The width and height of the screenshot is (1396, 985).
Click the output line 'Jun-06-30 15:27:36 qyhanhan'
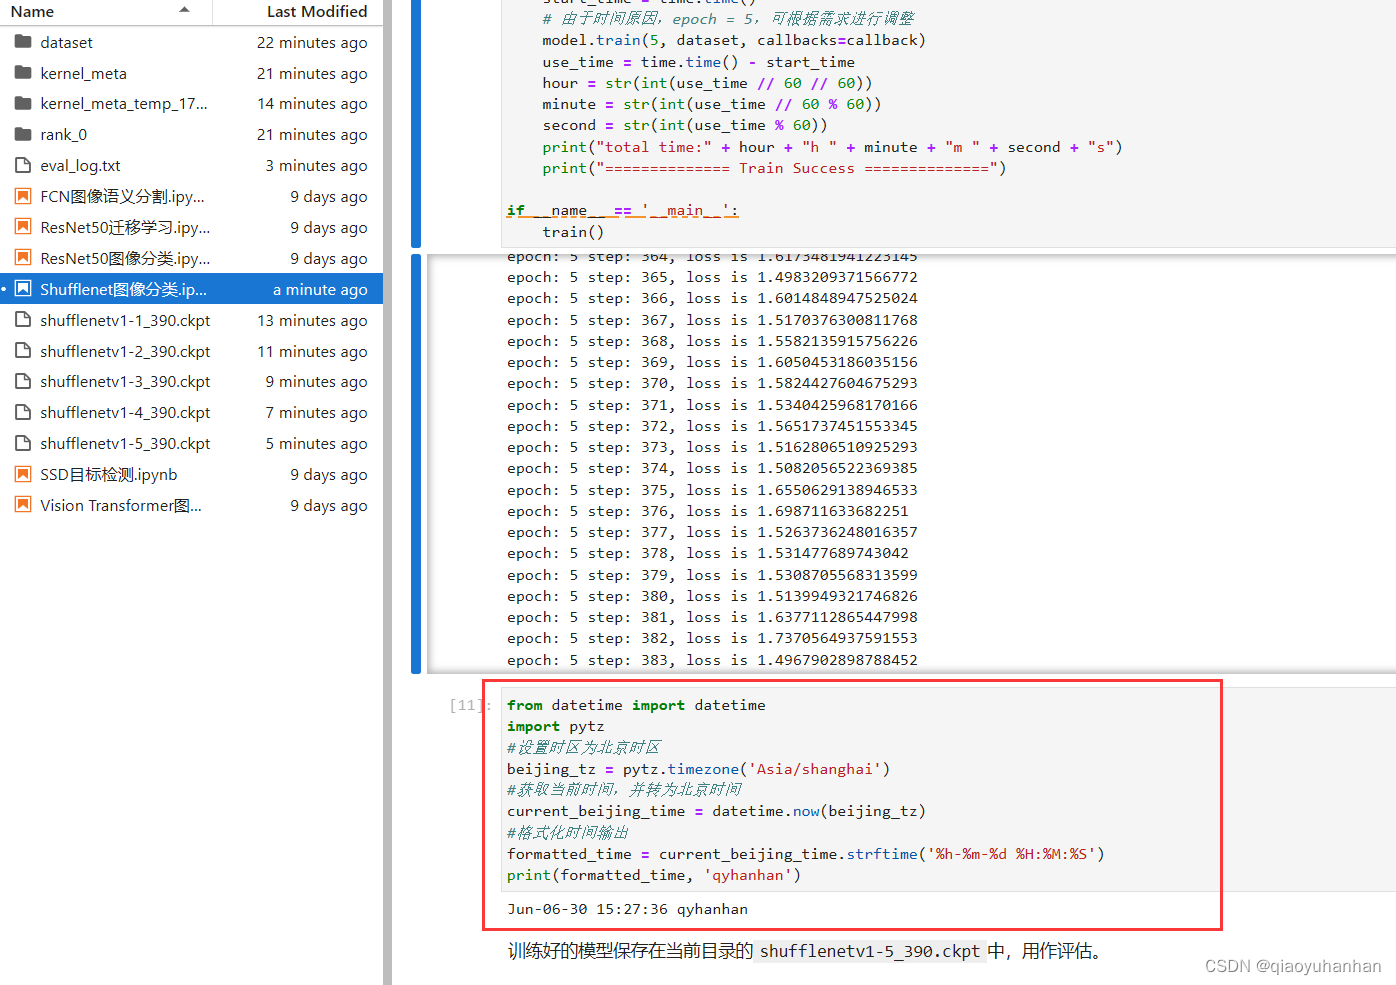pos(627,909)
